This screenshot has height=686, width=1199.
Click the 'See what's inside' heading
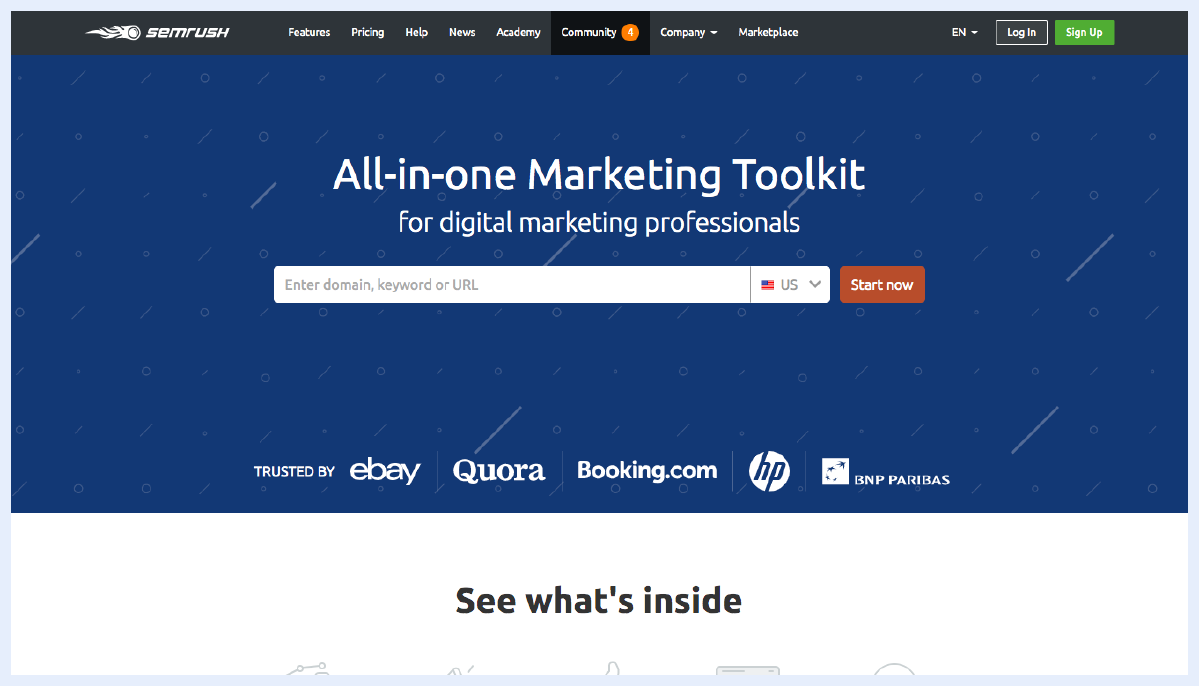[599, 600]
